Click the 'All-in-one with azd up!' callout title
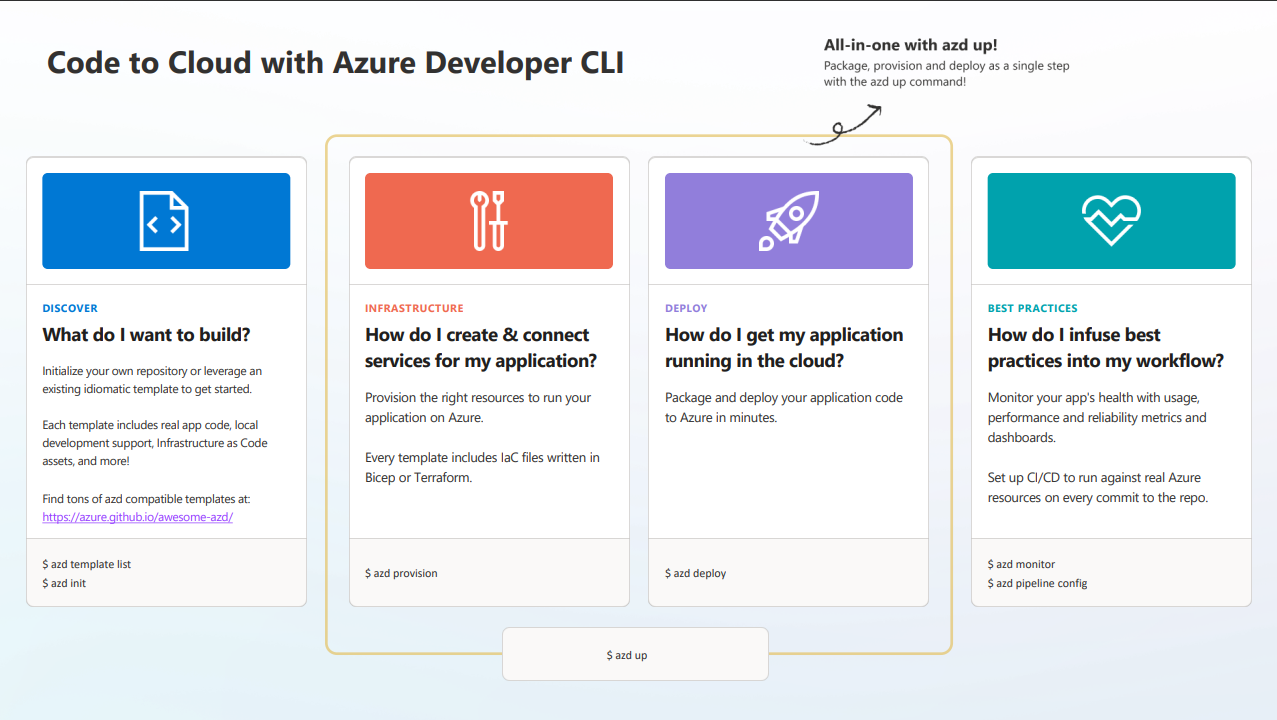Screen dimensions: 1277x720 910,45
